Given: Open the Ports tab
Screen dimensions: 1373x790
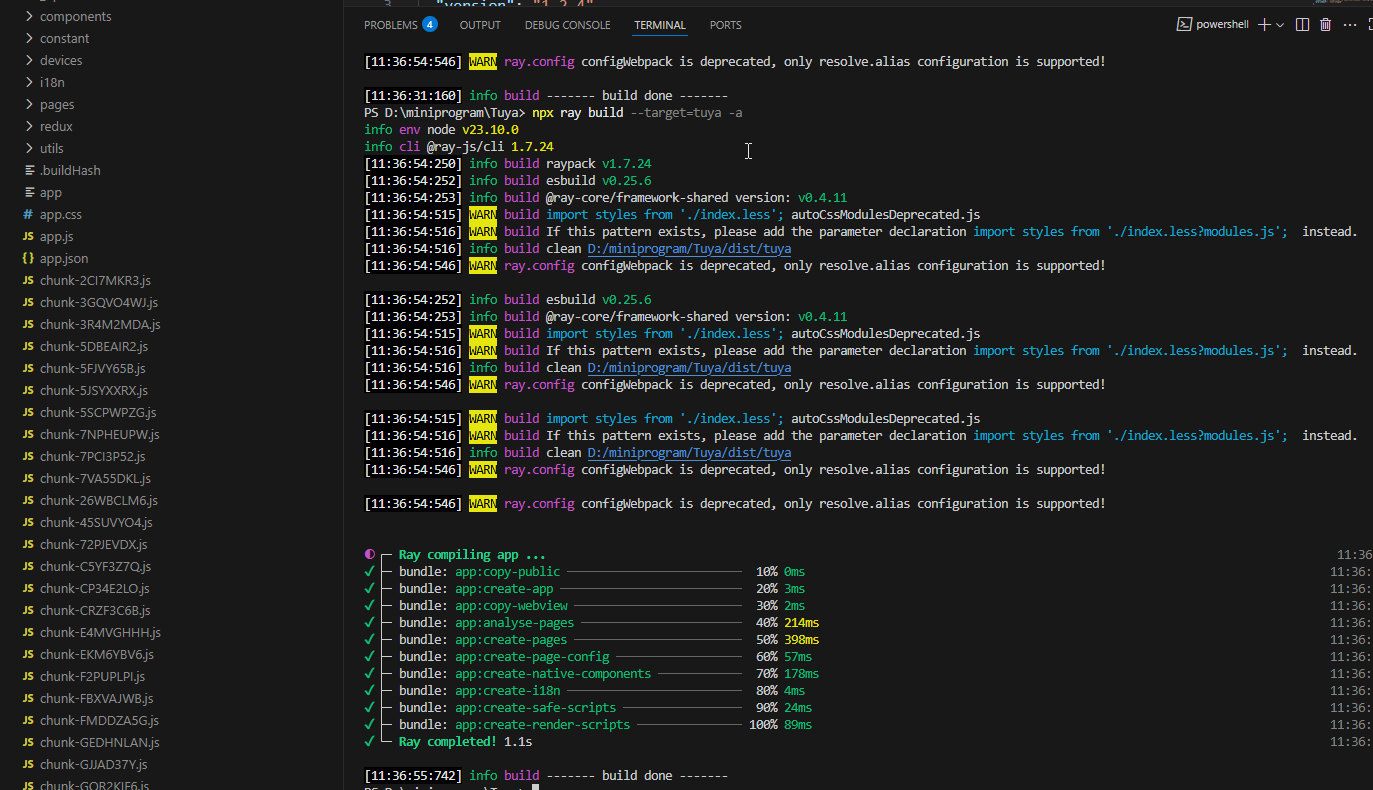Looking at the screenshot, I should [x=726, y=25].
